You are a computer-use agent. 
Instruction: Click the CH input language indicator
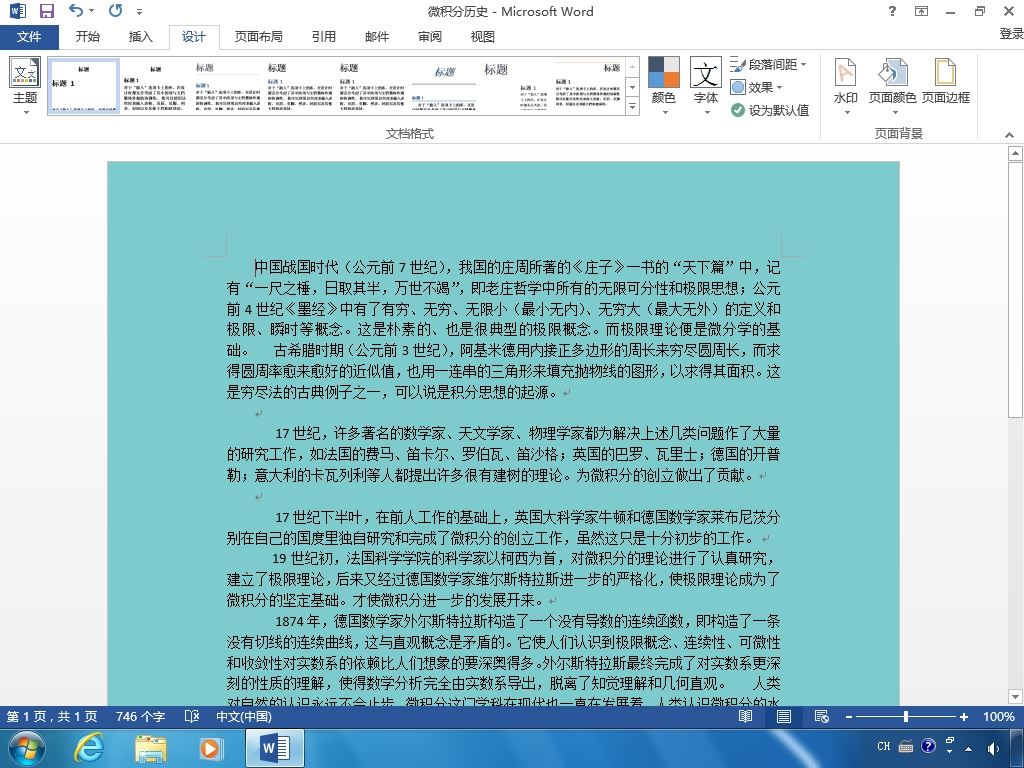pos(884,746)
